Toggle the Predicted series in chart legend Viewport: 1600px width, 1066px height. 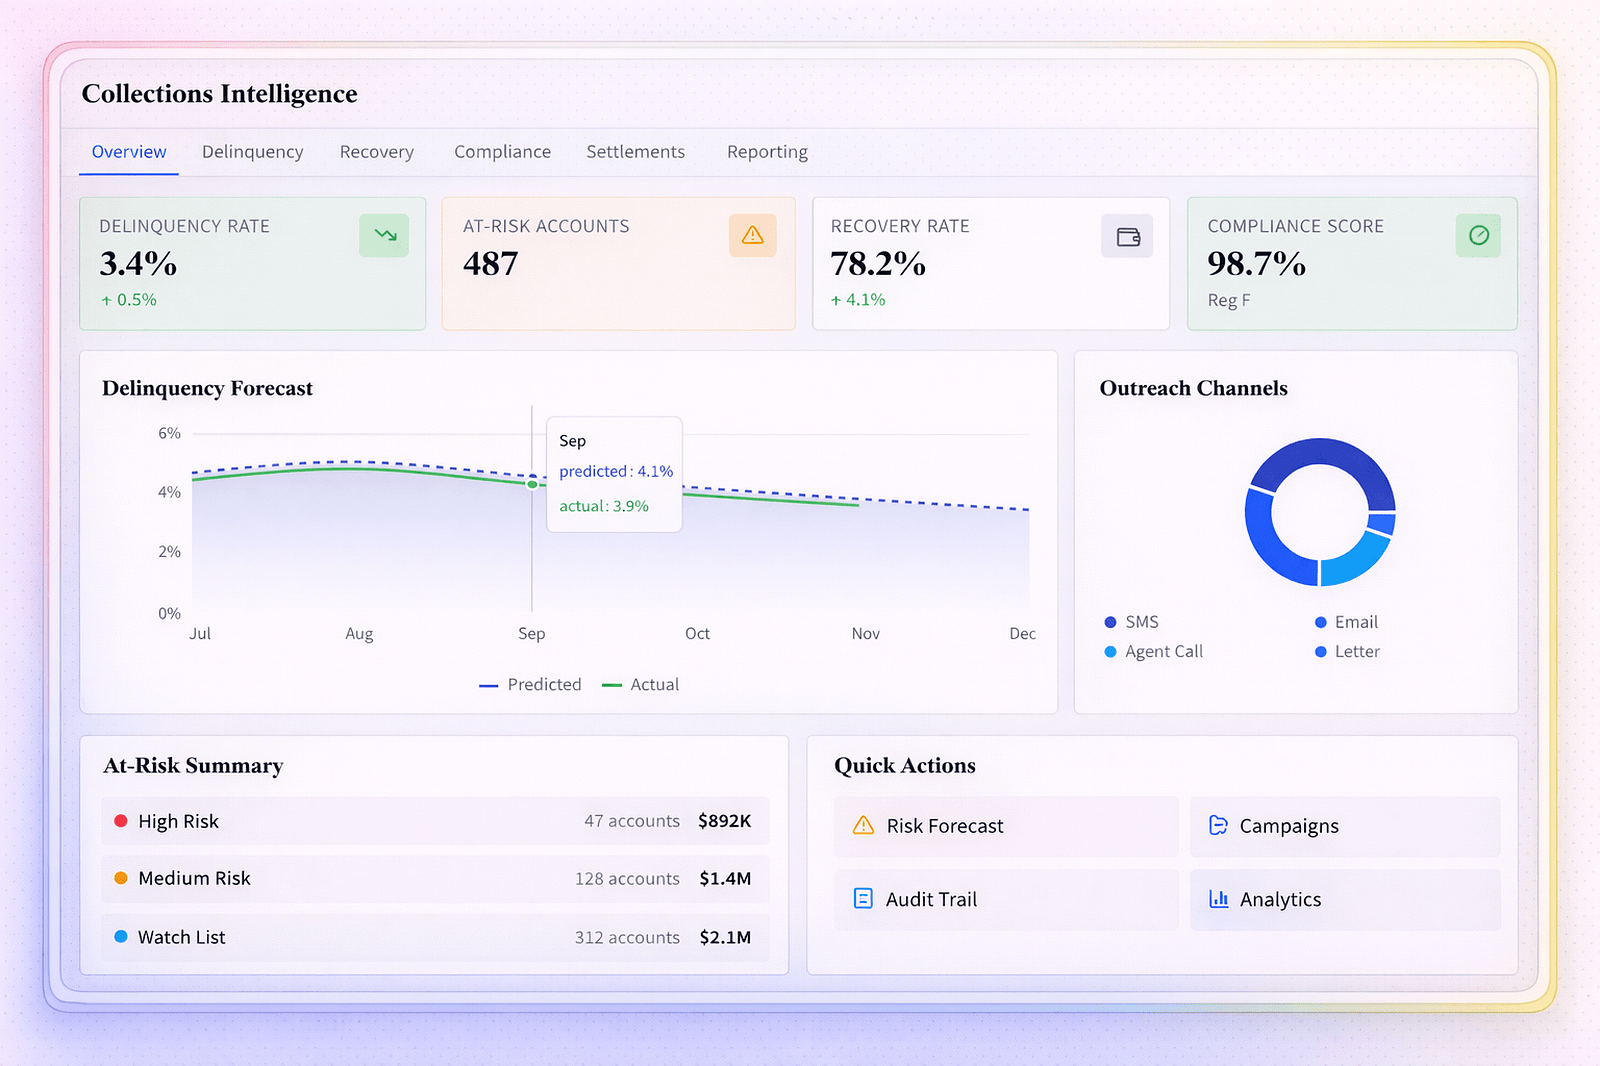[x=531, y=685]
